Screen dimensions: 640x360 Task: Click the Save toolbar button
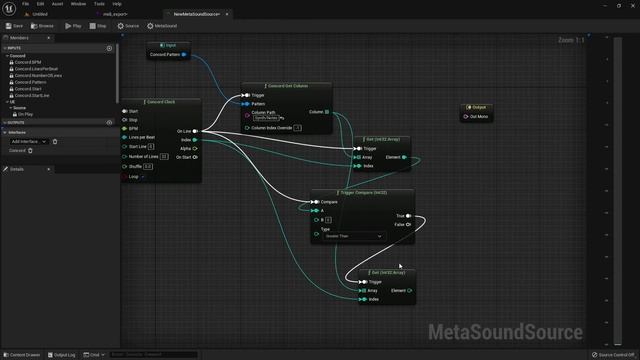click(x=14, y=26)
